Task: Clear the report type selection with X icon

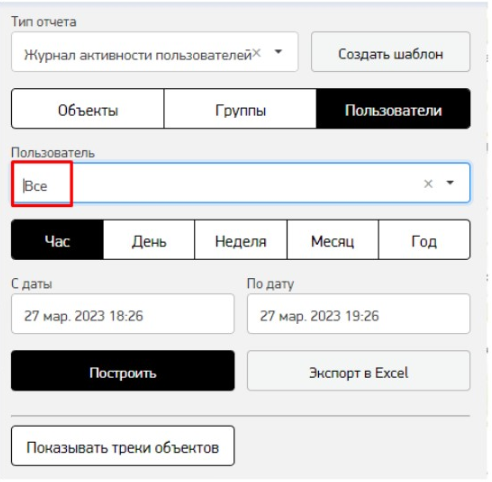Action: (256, 53)
